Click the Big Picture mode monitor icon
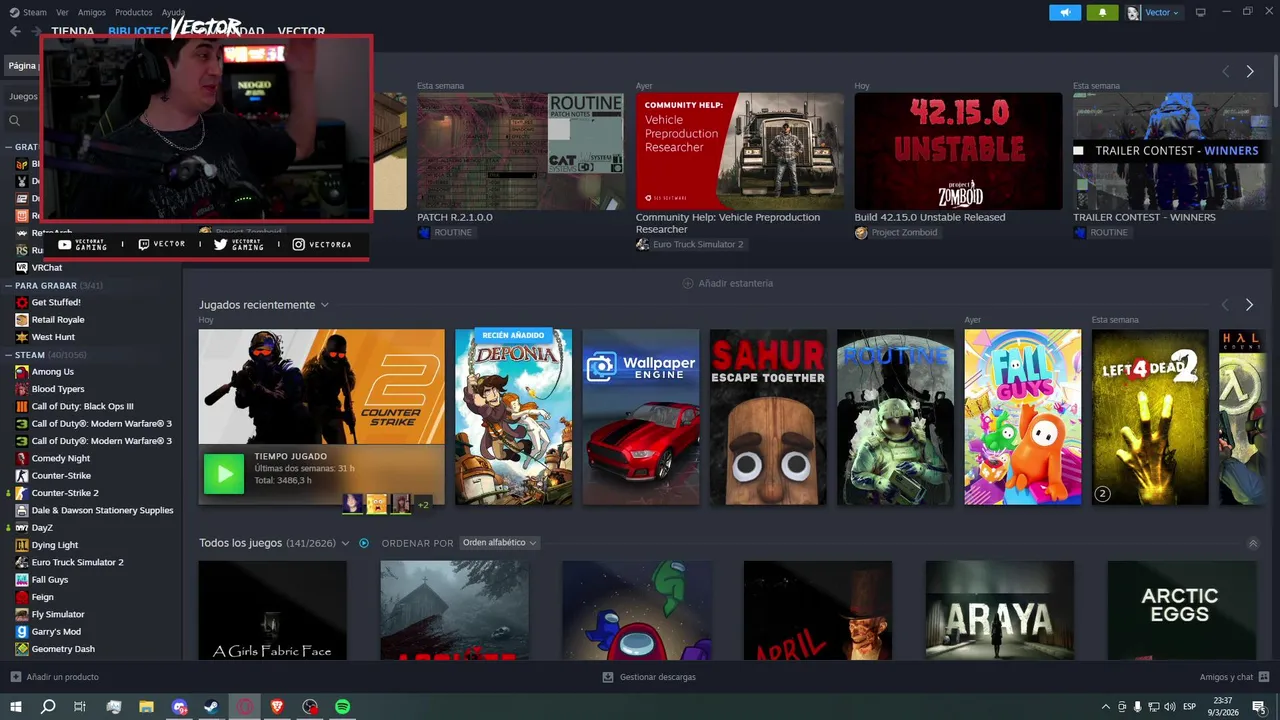 pos(1201,12)
